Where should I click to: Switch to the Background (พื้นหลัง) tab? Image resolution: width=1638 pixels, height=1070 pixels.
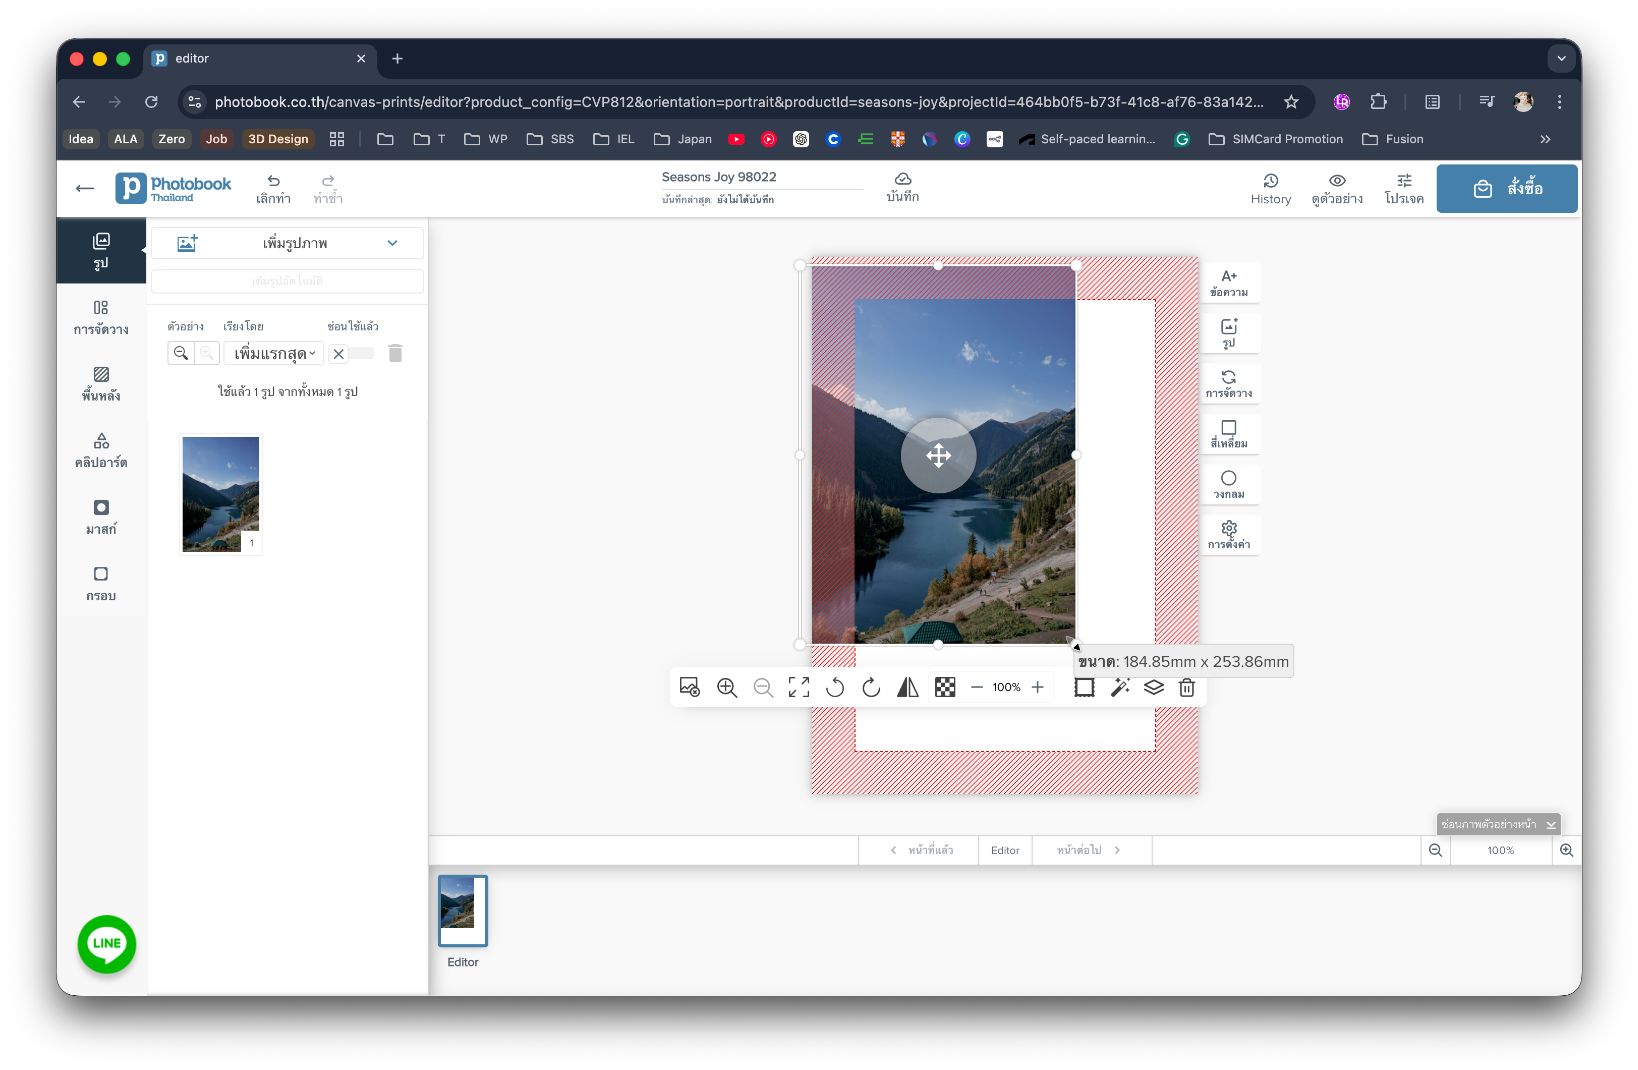(101, 384)
